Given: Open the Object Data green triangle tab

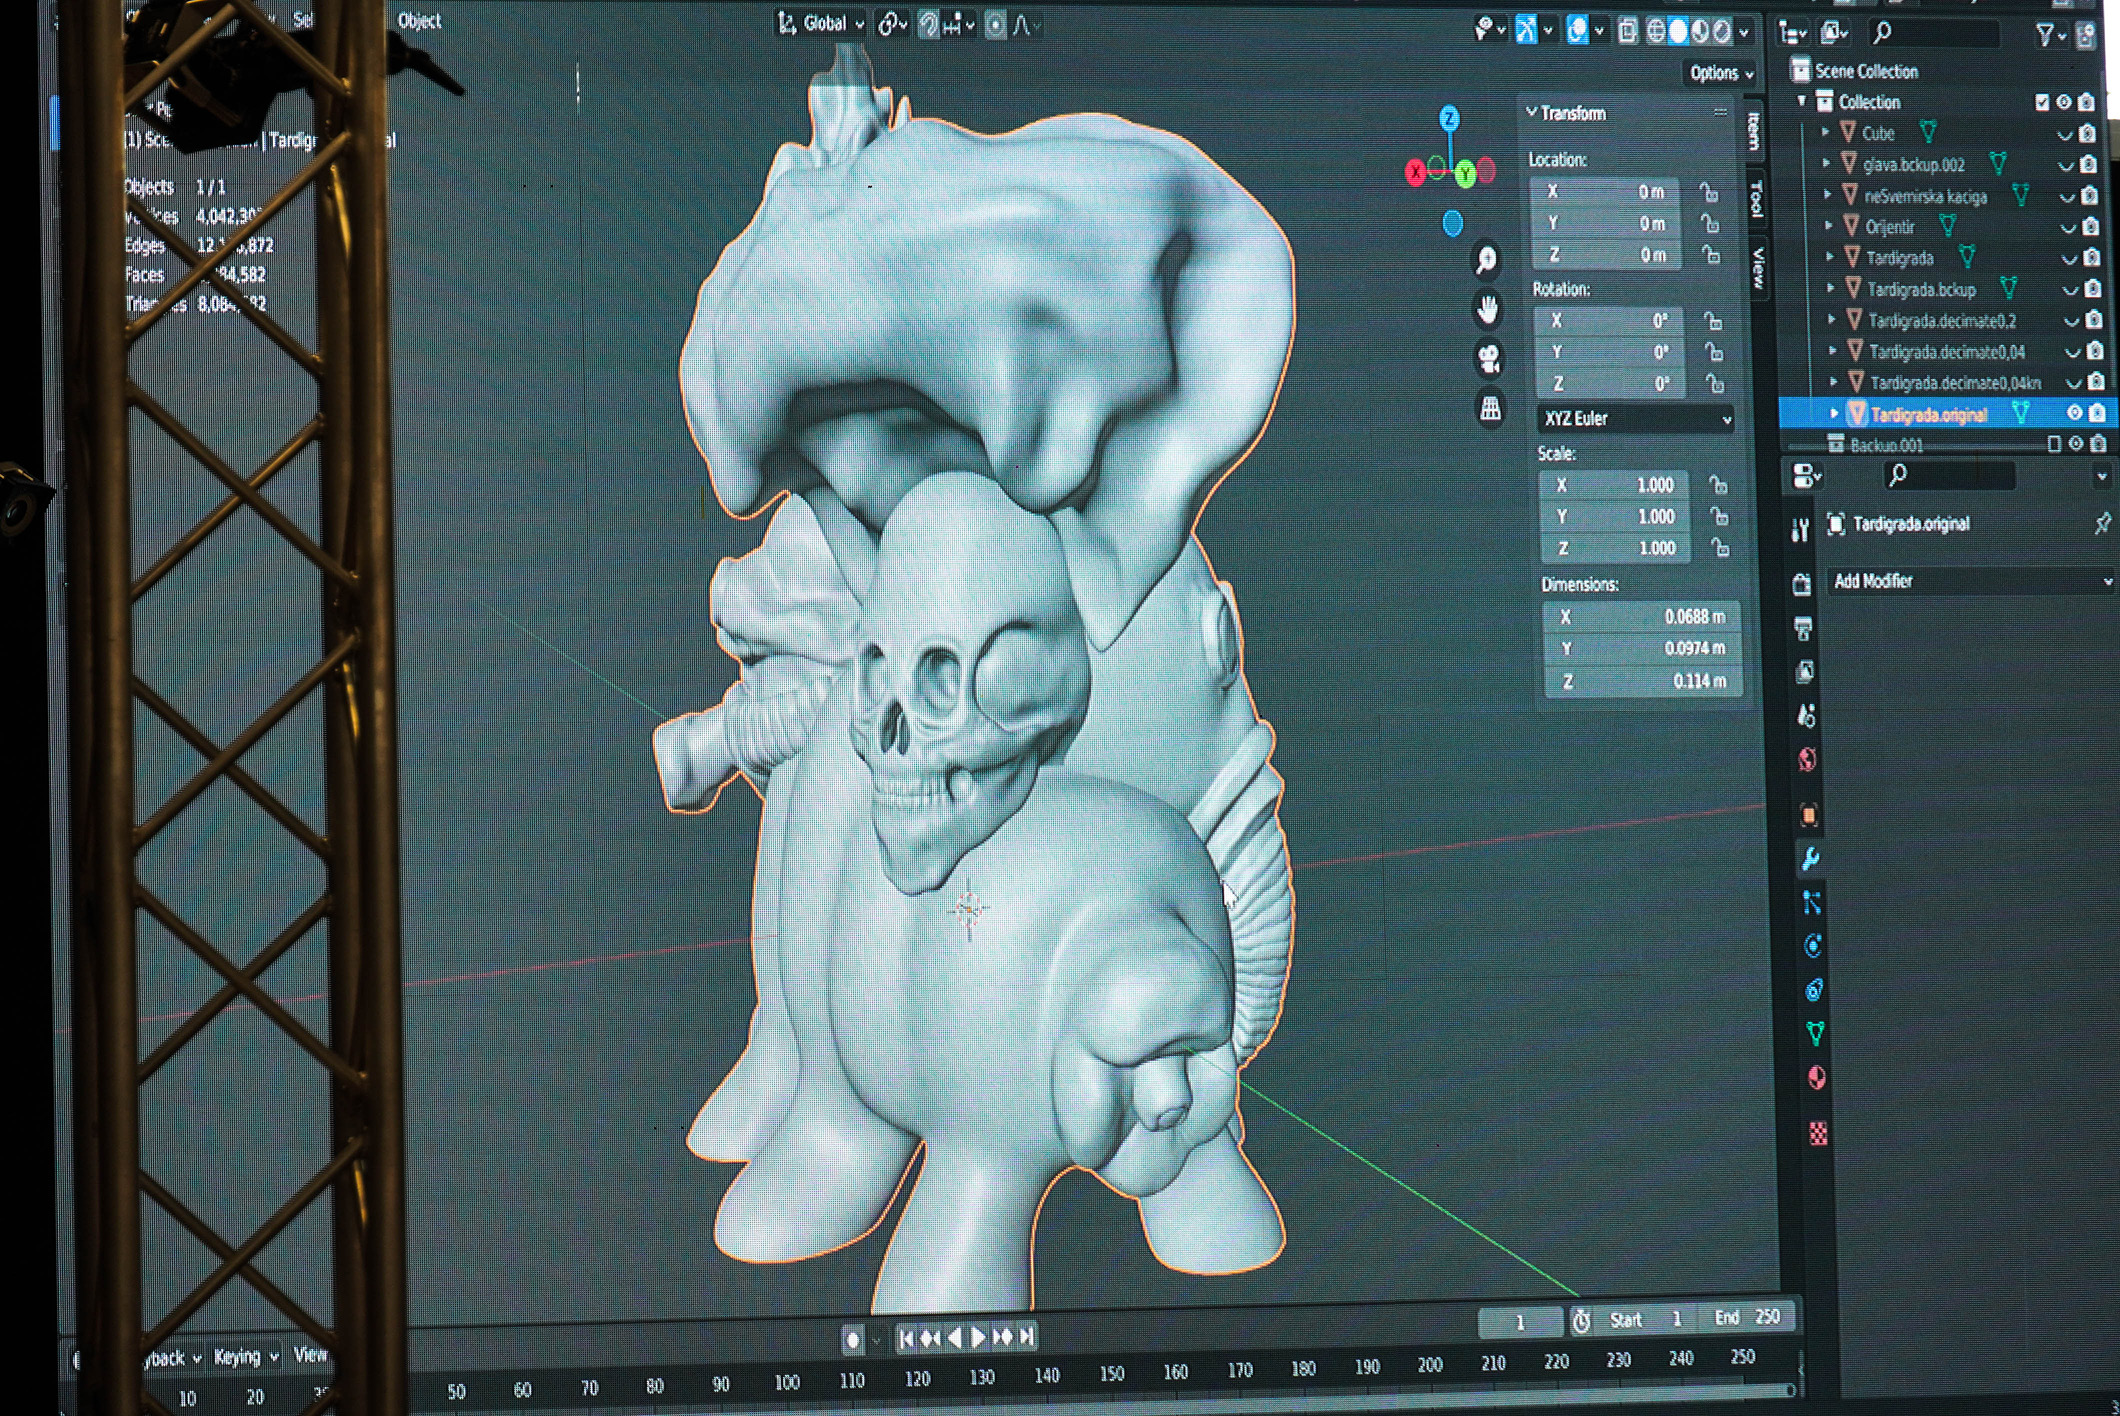Looking at the screenshot, I should click(1815, 1033).
